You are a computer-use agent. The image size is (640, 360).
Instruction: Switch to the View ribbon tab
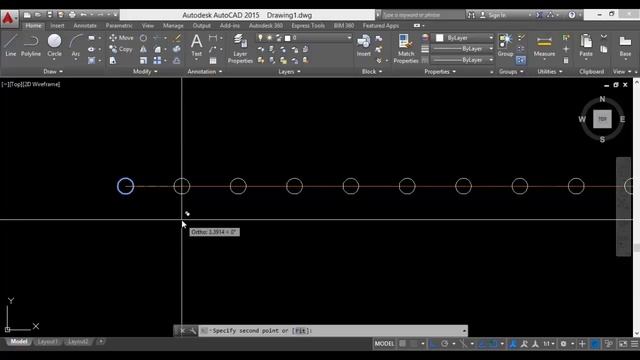(148, 26)
